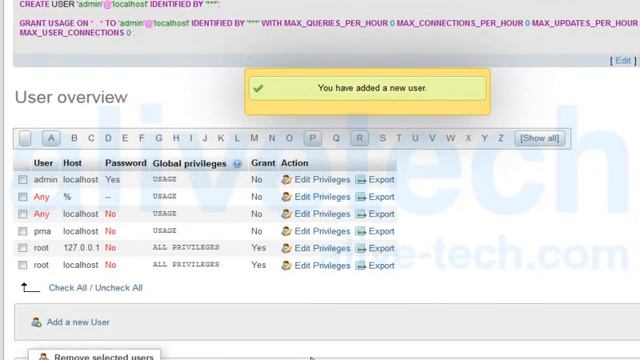Viewport: 640px width, 360px height.
Task: Click user icon in root localhost row
Action: [286, 265]
